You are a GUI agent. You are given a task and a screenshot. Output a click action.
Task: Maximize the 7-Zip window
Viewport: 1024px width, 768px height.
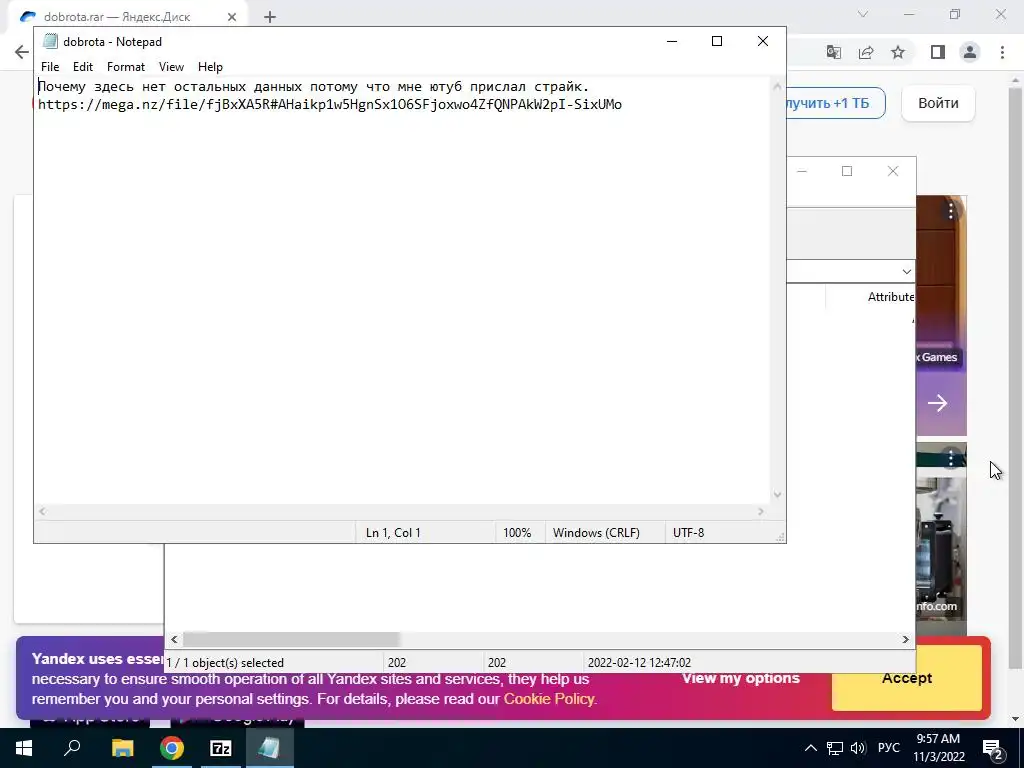[x=847, y=171]
